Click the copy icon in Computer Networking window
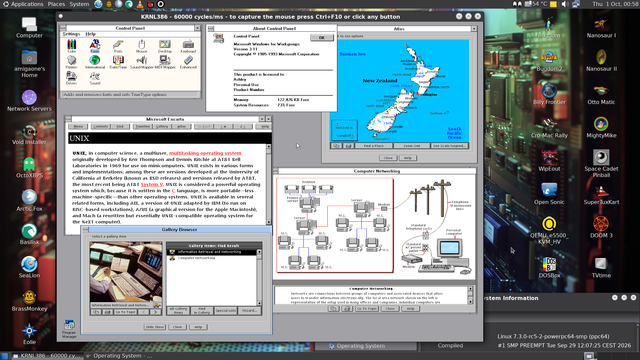 (x=333, y=309)
